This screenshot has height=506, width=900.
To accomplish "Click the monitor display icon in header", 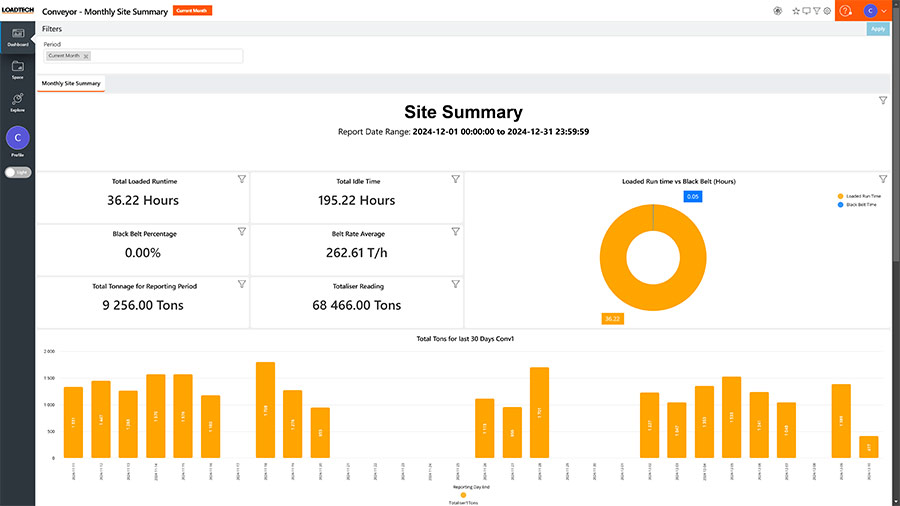I will click(x=806, y=11).
